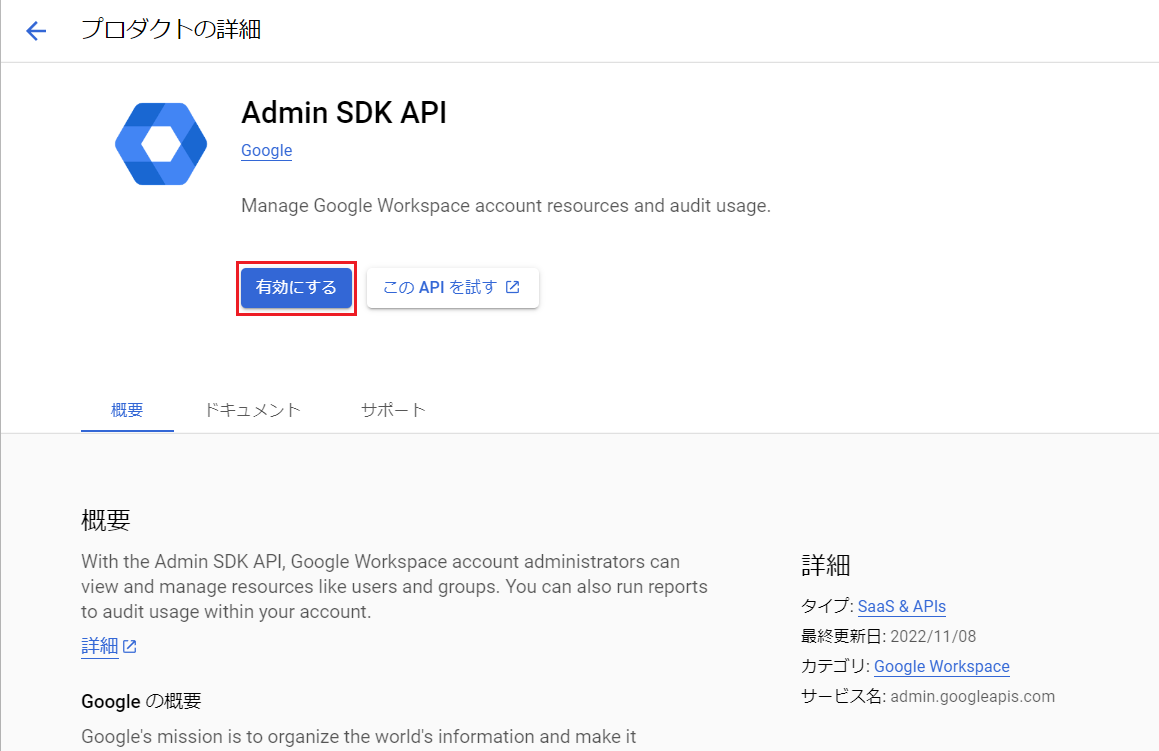The image size is (1159, 751).
Task: Open the 詳細 link under the overview
Action: point(100,646)
